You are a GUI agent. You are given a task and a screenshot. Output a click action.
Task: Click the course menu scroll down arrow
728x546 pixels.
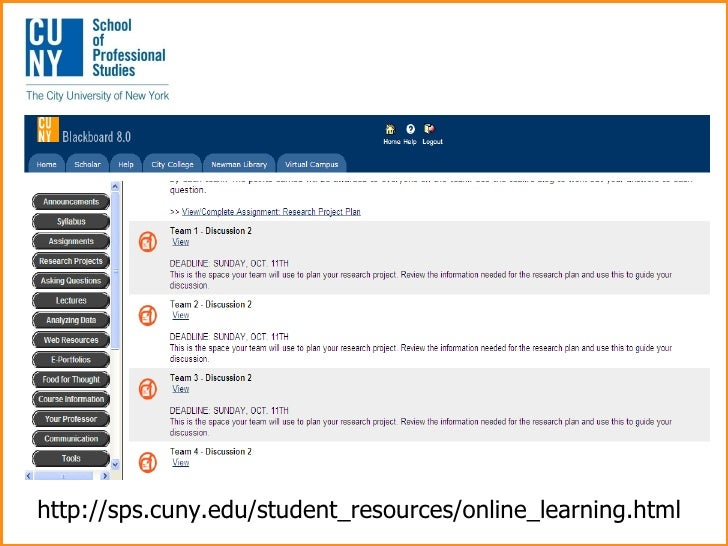point(115,464)
